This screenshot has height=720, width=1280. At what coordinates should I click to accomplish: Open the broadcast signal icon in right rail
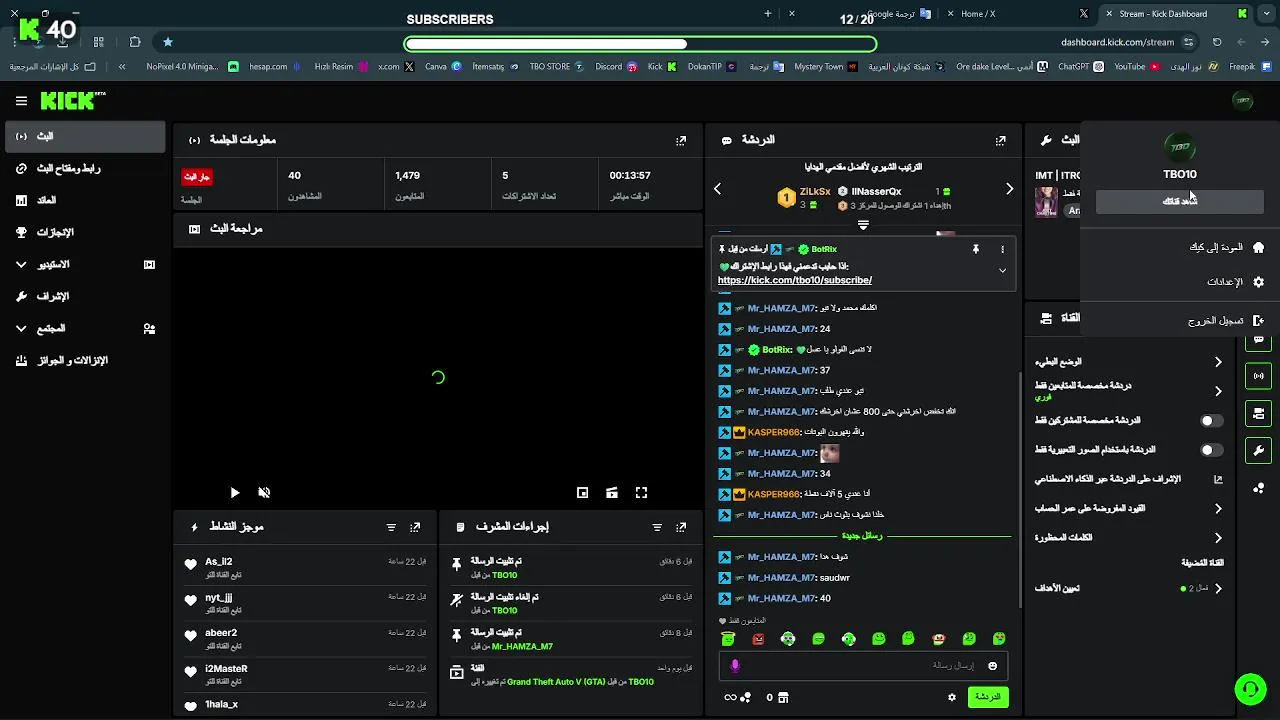(1258, 376)
